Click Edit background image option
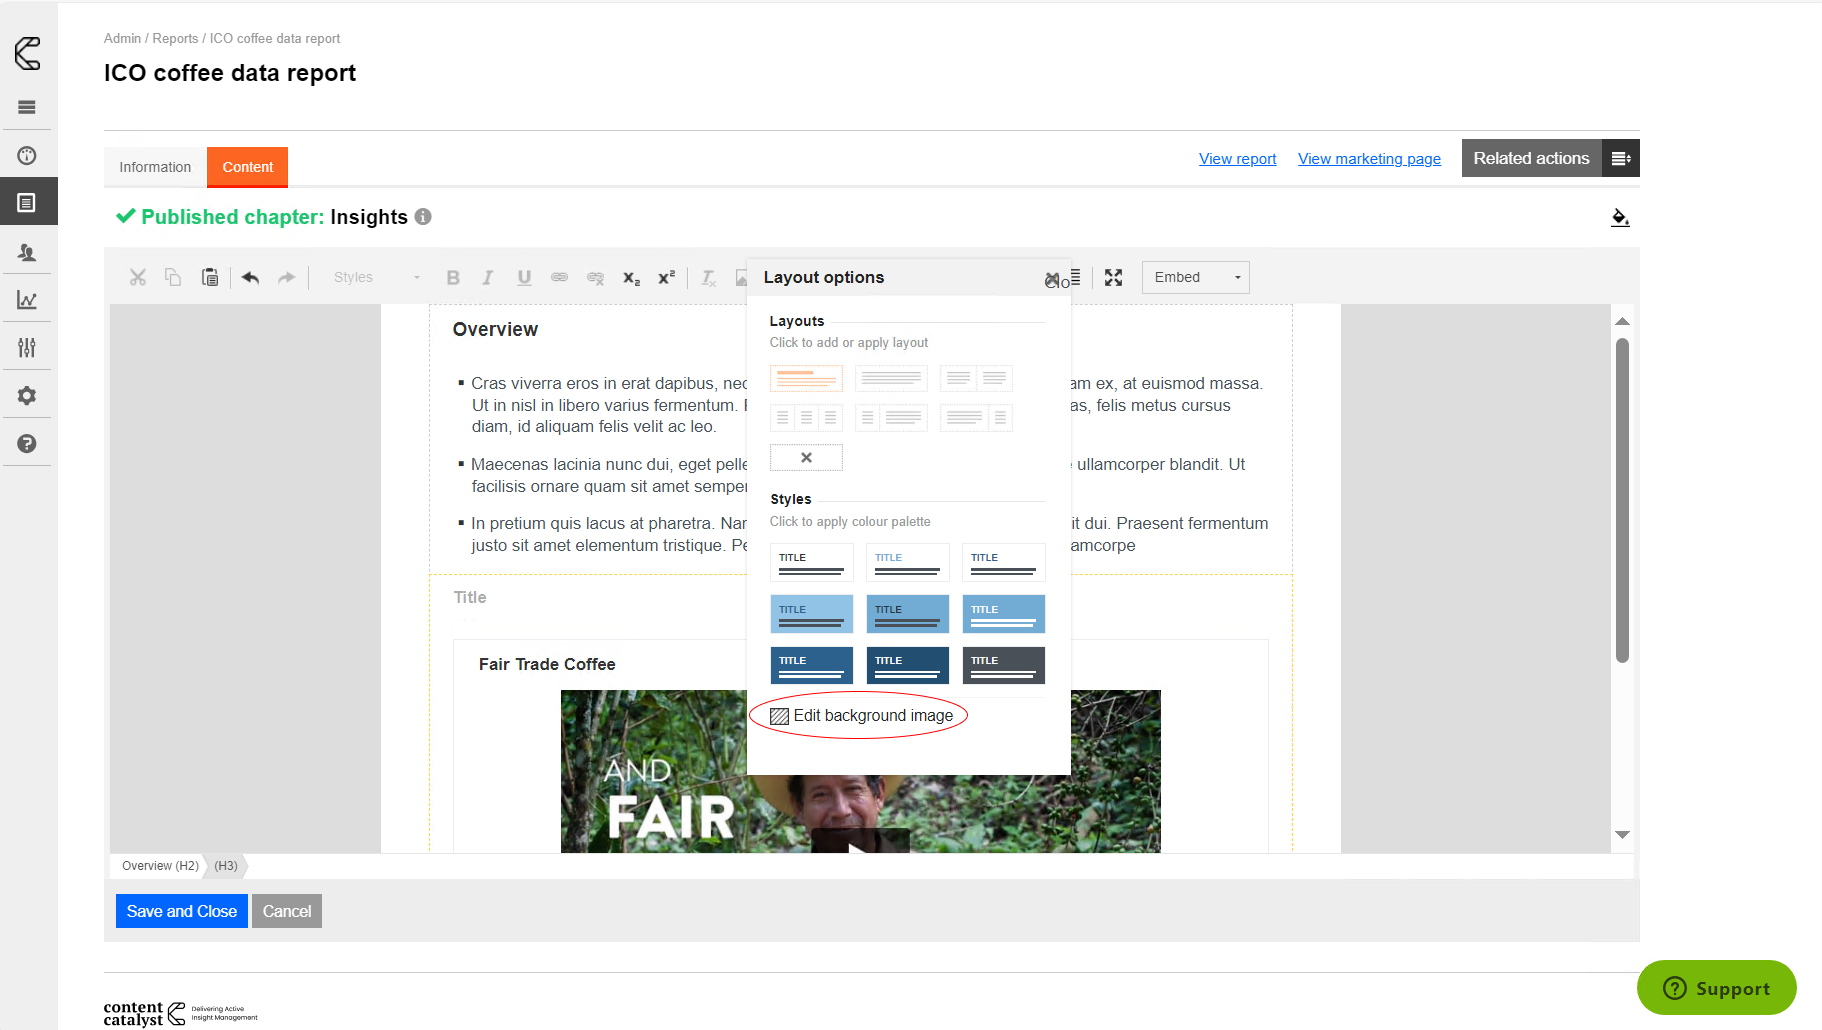Viewport: 1822px width, 1030px height. [x=862, y=716]
